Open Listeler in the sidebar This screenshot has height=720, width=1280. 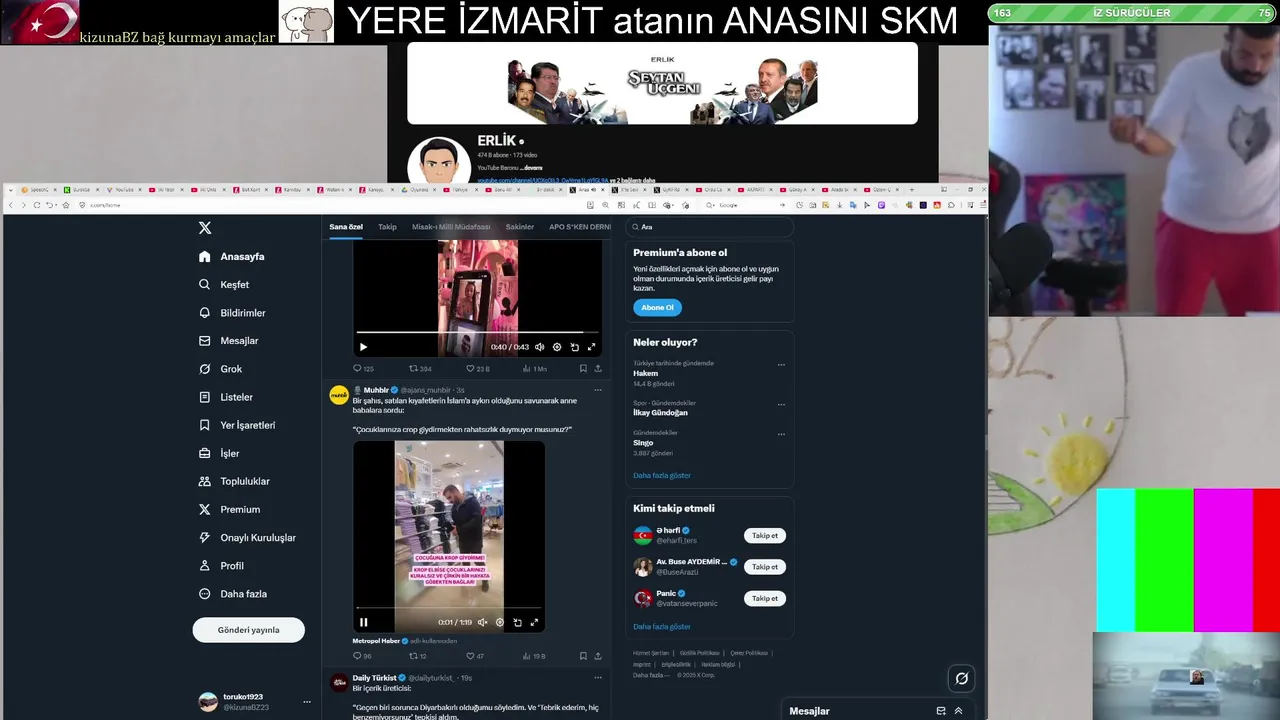click(x=226, y=397)
